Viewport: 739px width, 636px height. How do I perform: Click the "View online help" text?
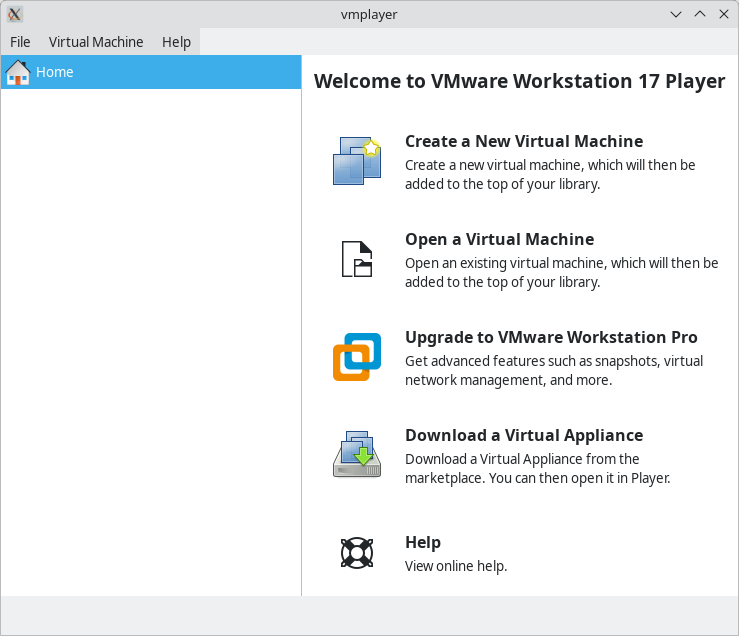(x=455, y=566)
